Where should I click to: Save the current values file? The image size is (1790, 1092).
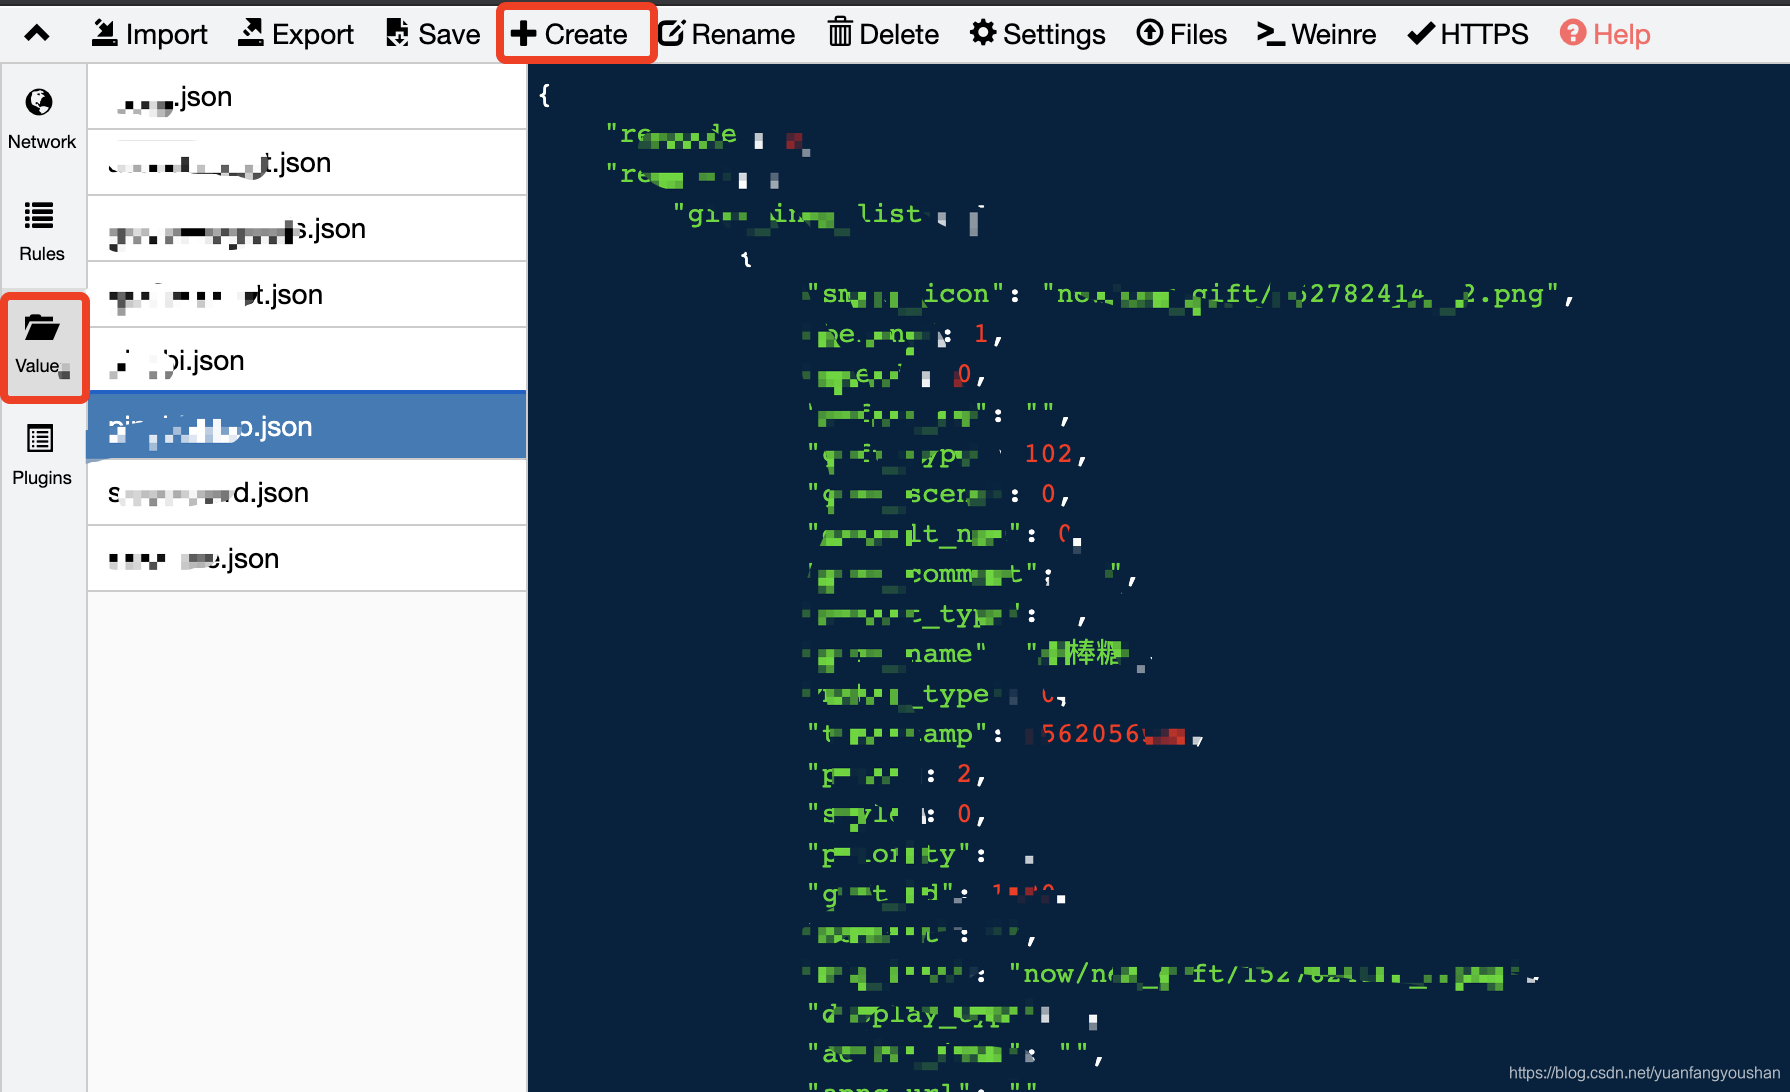432,34
